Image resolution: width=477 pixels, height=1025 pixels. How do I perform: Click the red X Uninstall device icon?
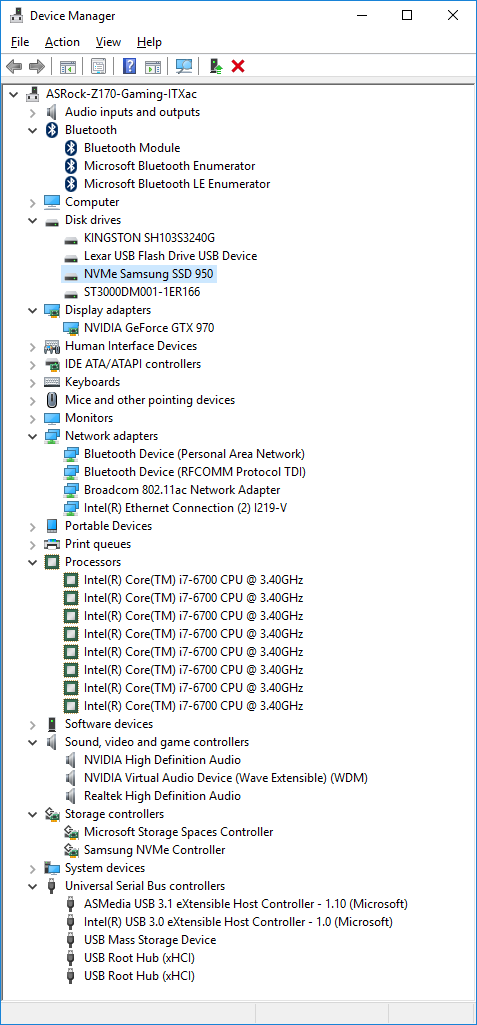click(238, 66)
